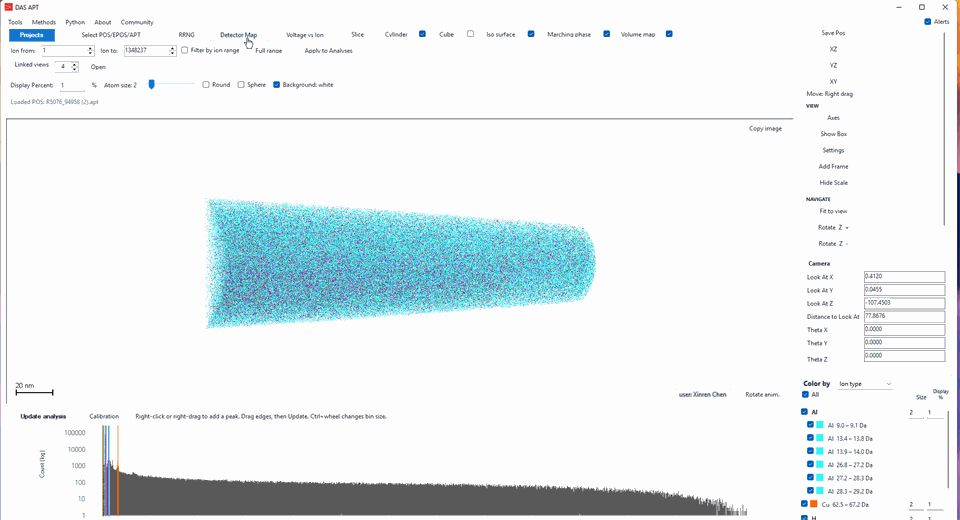Toggle the Cylinder checkbox
This screenshot has width=960, height=520.
pyautogui.click(x=422, y=34)
